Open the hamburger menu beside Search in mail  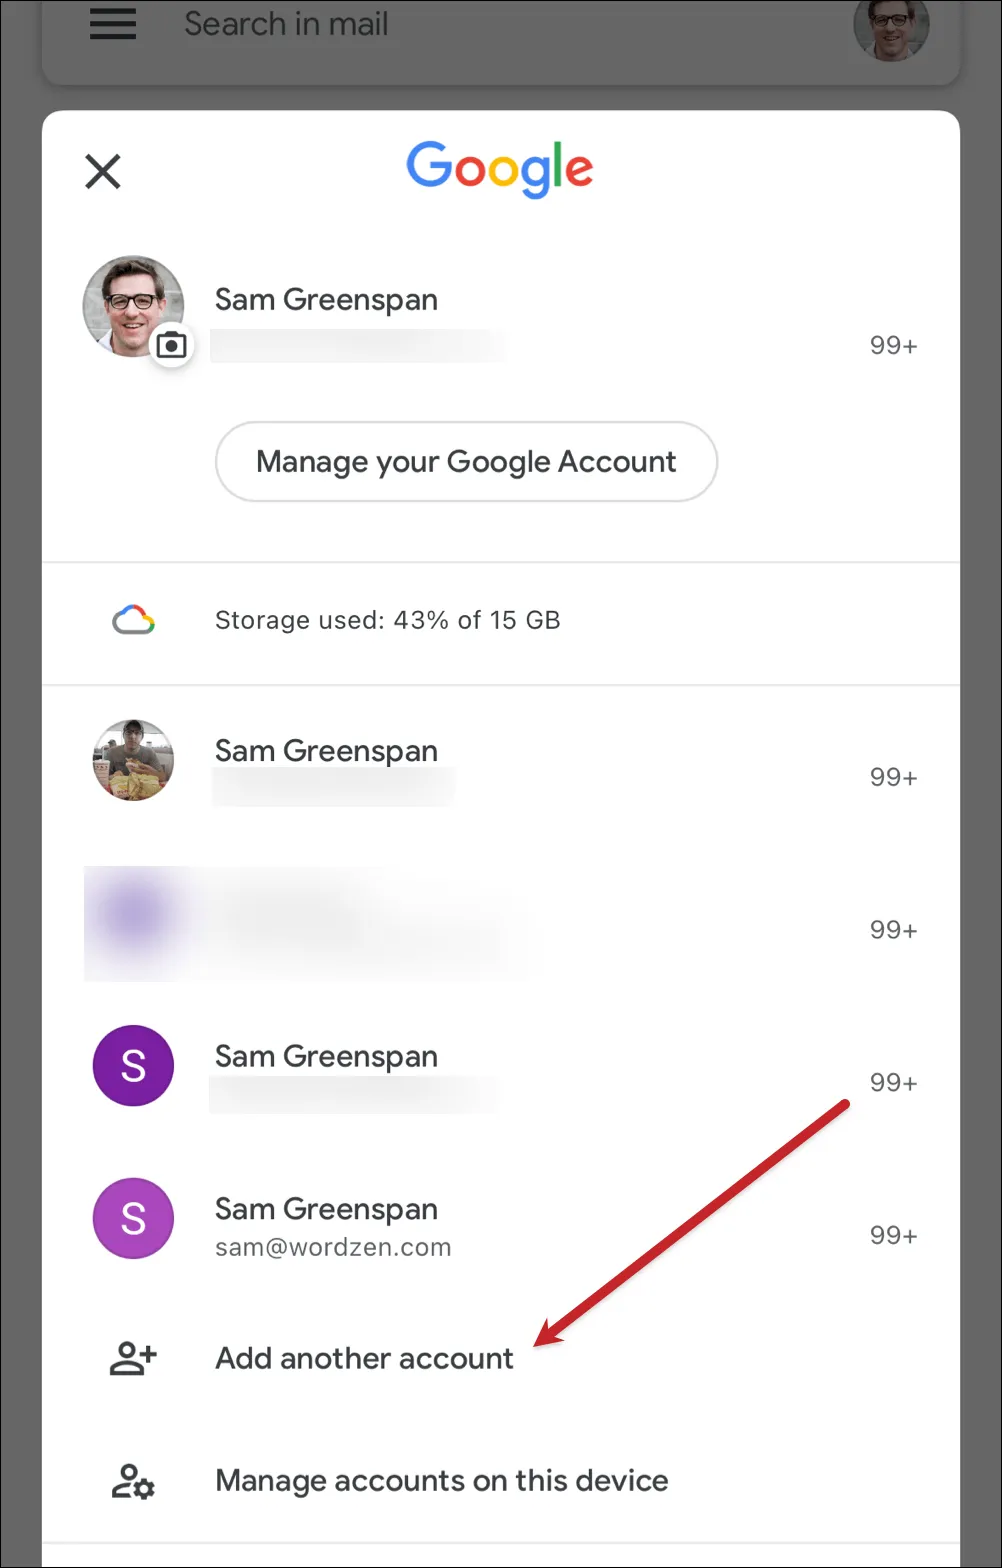(113, 24)
